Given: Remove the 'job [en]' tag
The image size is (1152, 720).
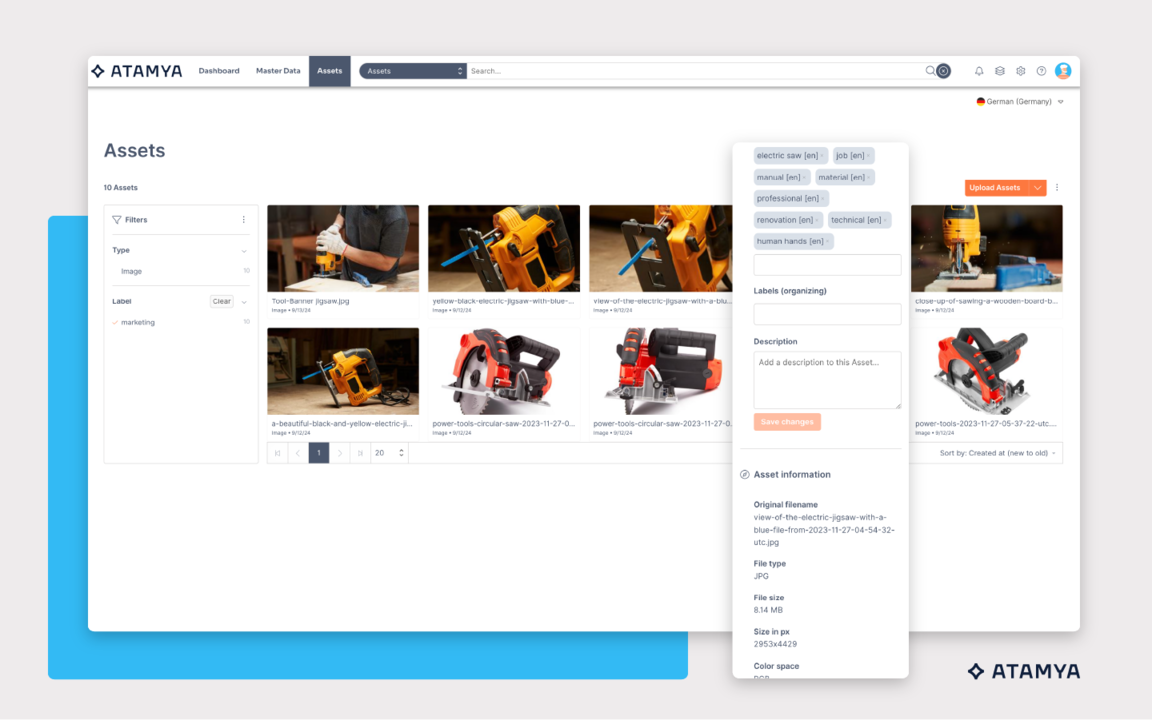Looking at the screenshot, I should click(868, 156).
